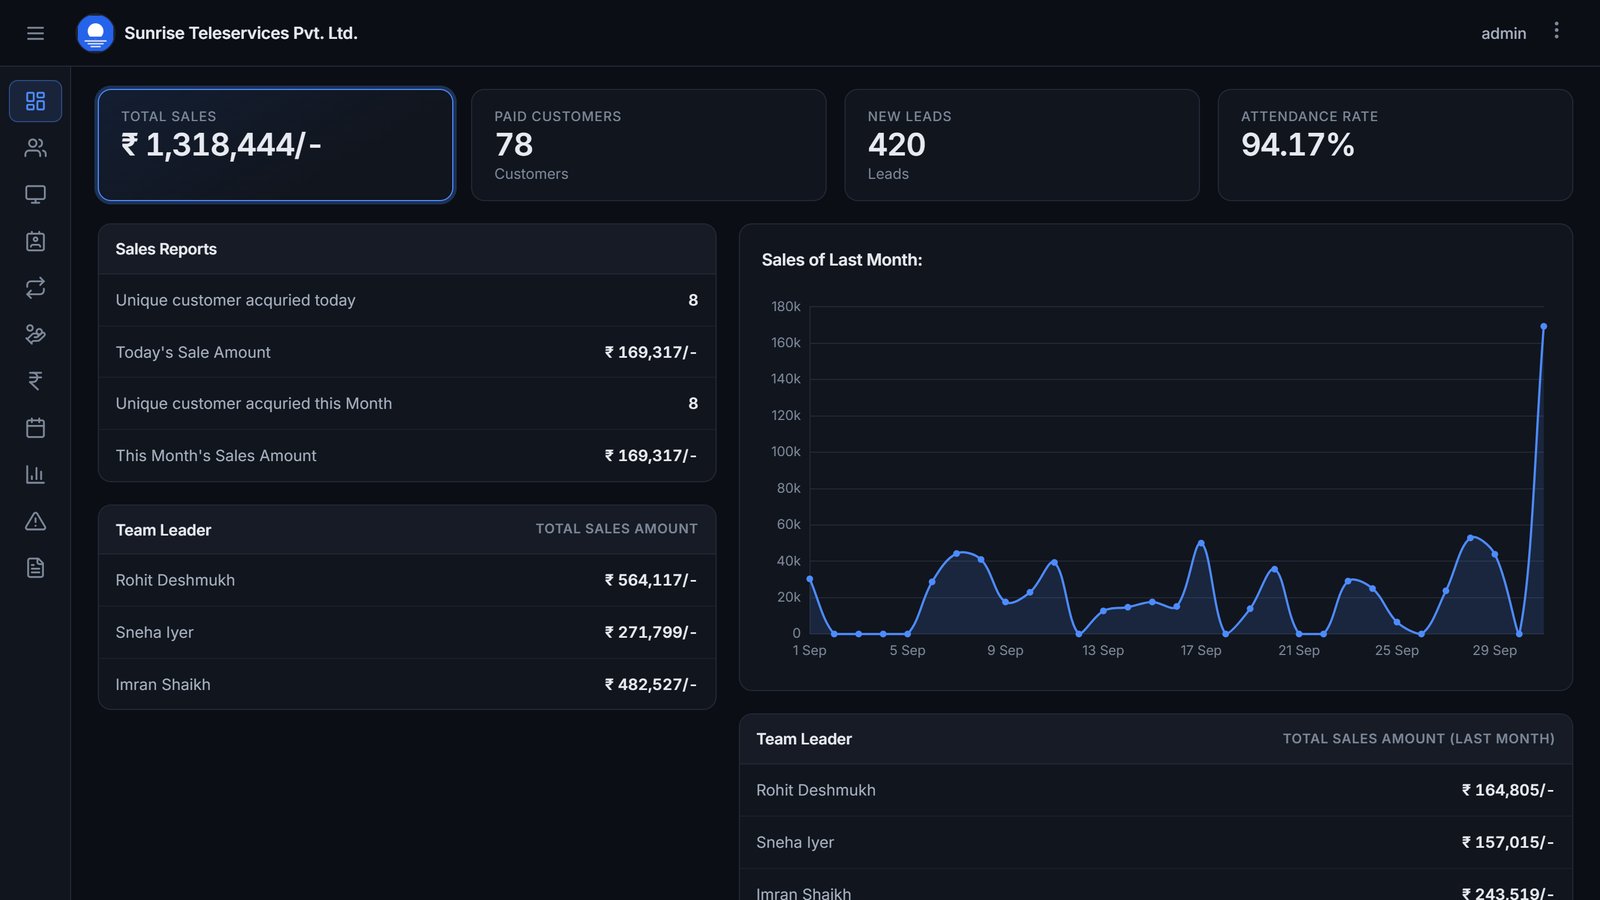Screen dimensions: 1600x900
Task: Select the Attendance Rate card
Action: pyautogui.click(x=1395, y=145)
